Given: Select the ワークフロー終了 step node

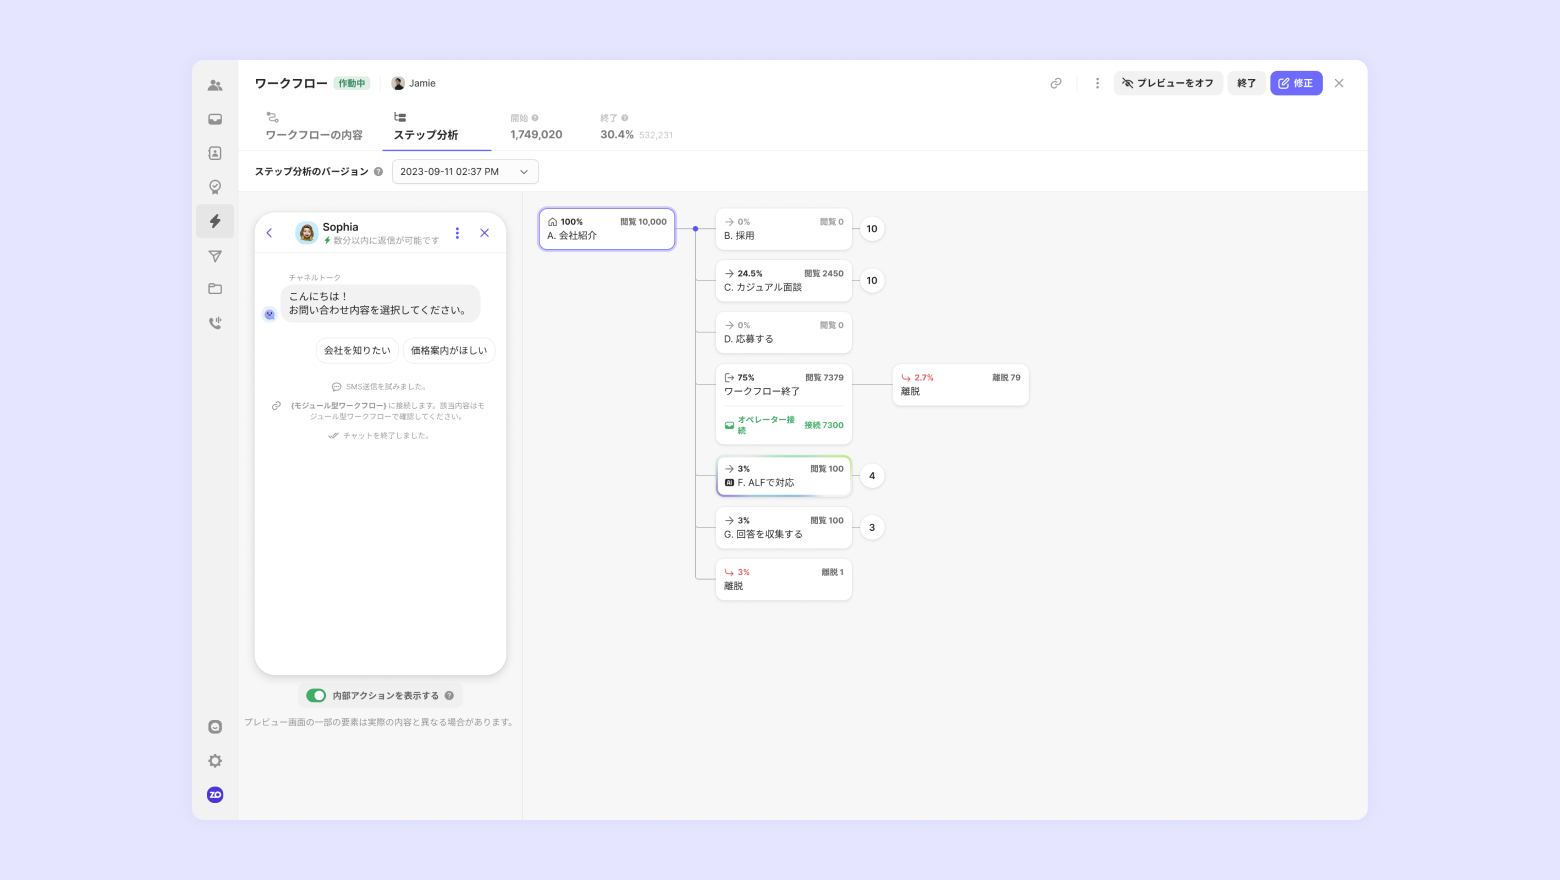Looking at the screenshot, I should pos(784,404).
